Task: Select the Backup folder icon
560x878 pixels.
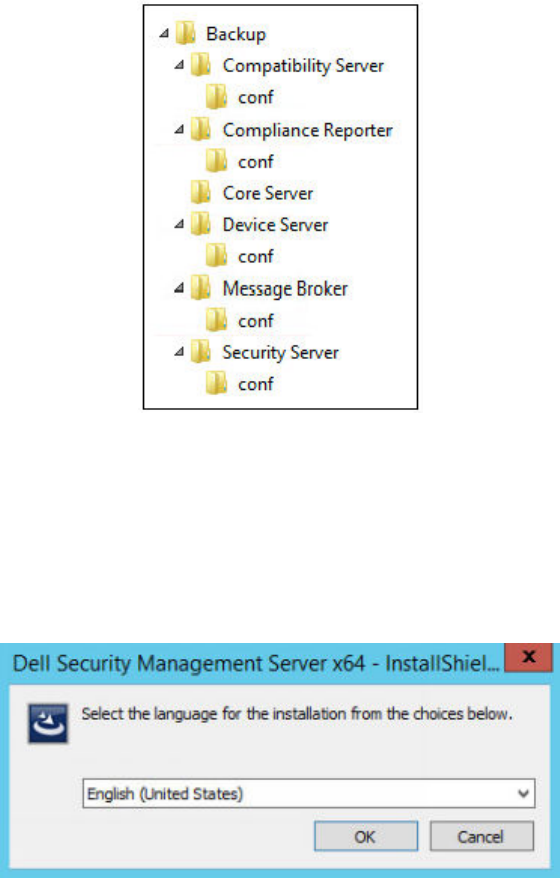Action: pos(185,34)
